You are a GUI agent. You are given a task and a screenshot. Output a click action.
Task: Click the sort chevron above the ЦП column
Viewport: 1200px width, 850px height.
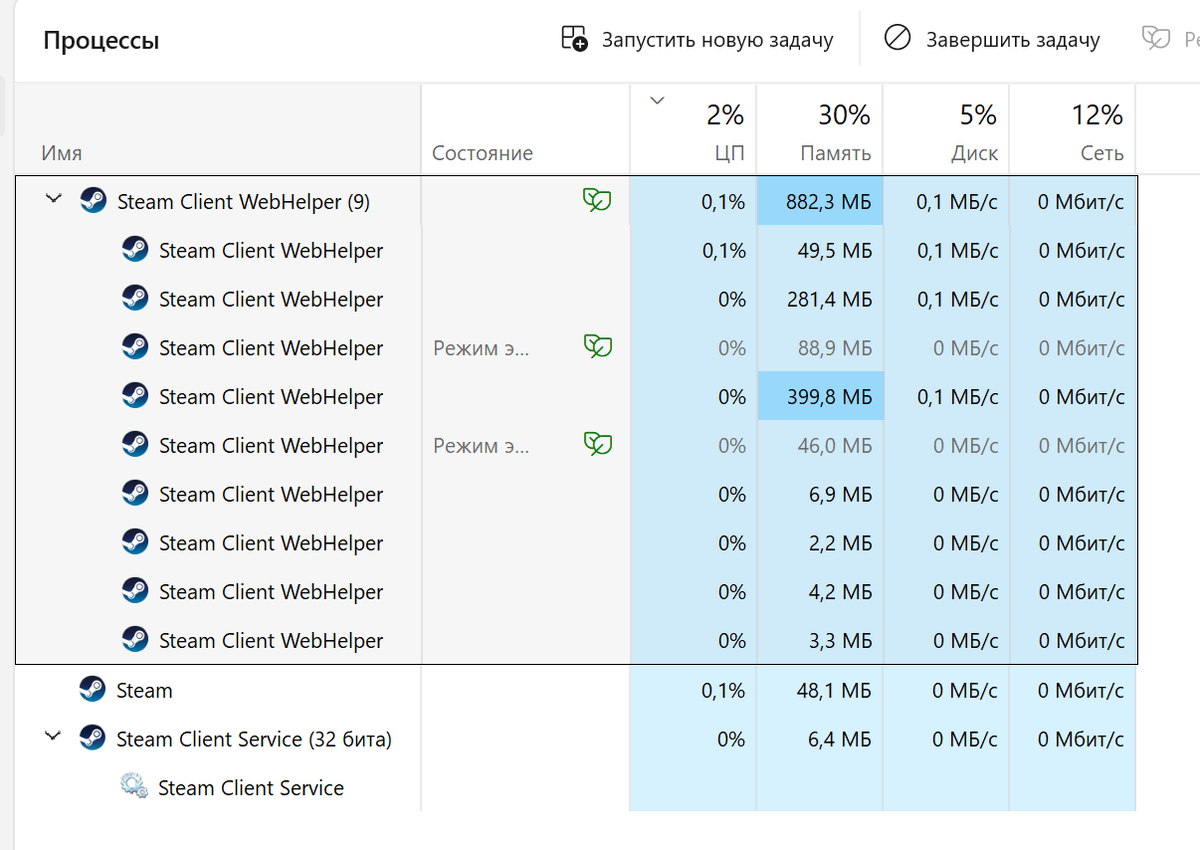tap(657, 100)
